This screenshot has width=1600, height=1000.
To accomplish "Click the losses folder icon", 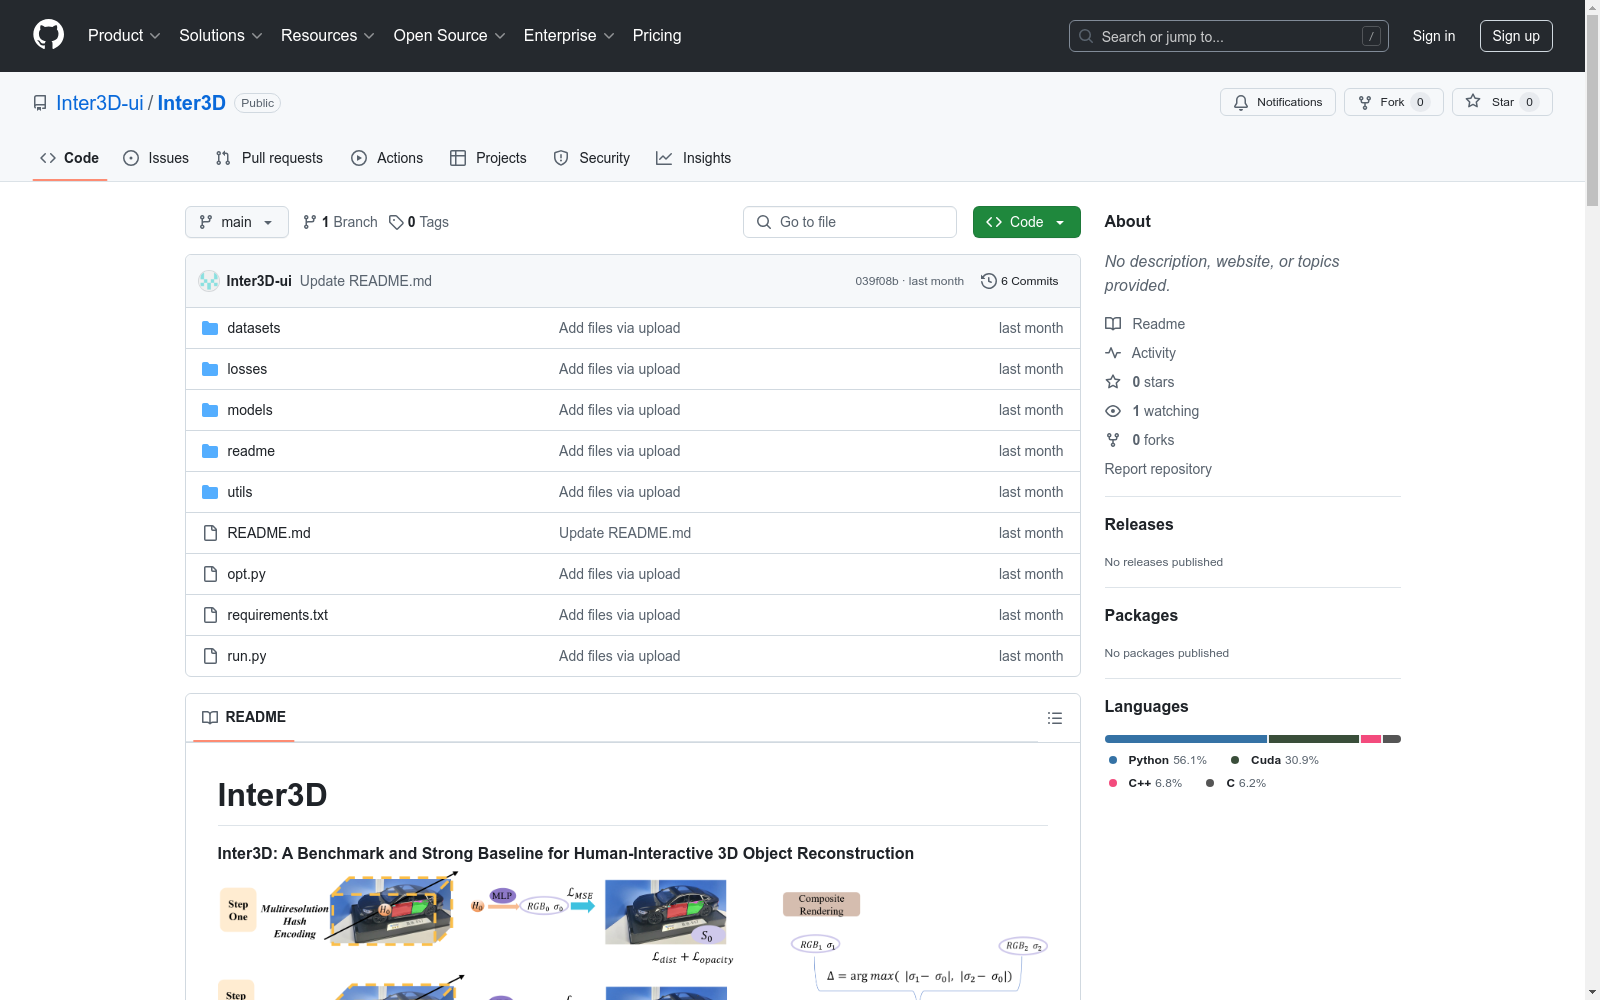I will (x=210, y=369).
